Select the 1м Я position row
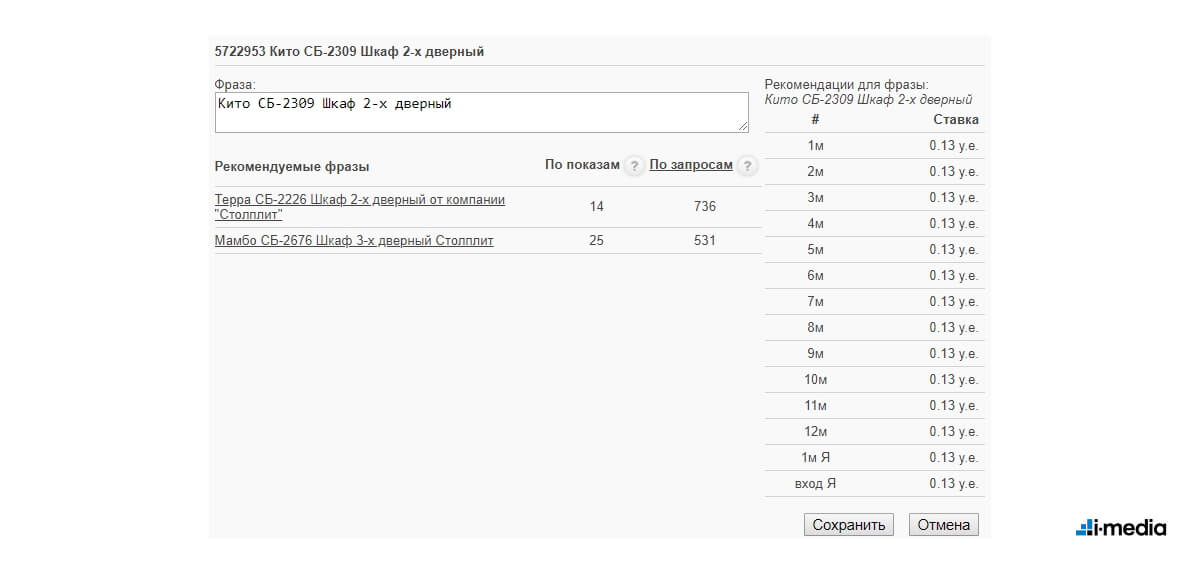 click(x=874, y=458)
